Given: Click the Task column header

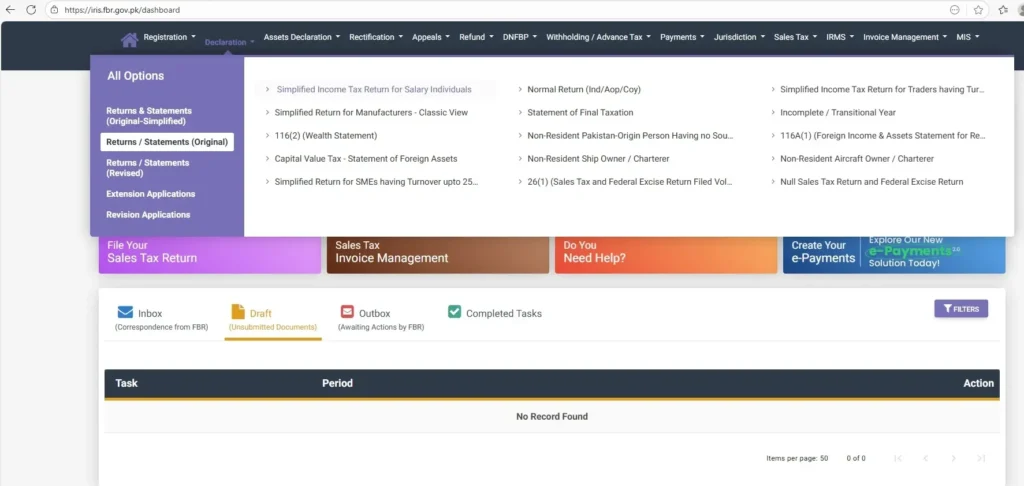Looking at the screenshot, I should [127, 383].
